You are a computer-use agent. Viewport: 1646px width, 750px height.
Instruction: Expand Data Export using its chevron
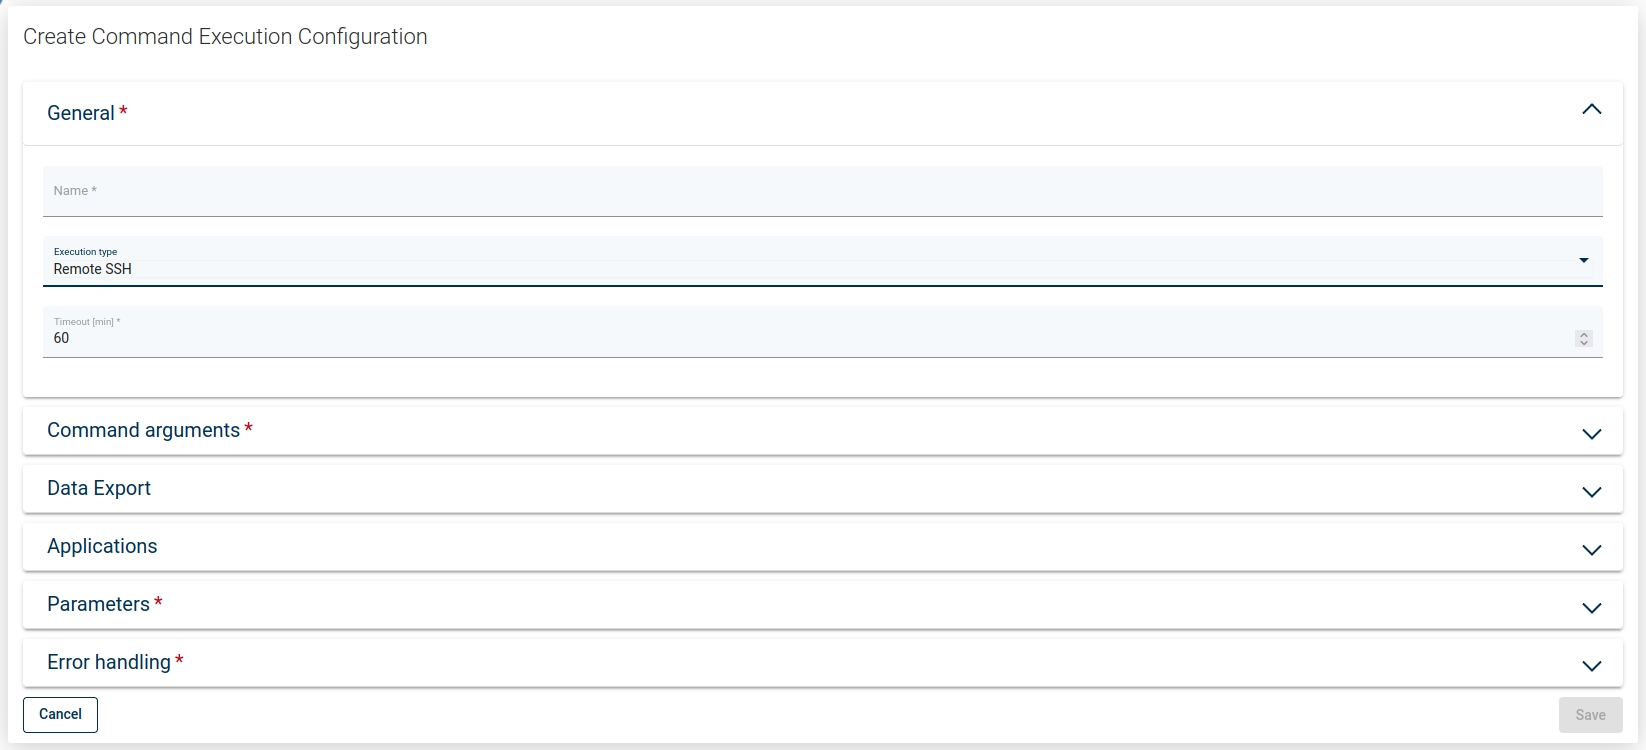click(1591, 492)
